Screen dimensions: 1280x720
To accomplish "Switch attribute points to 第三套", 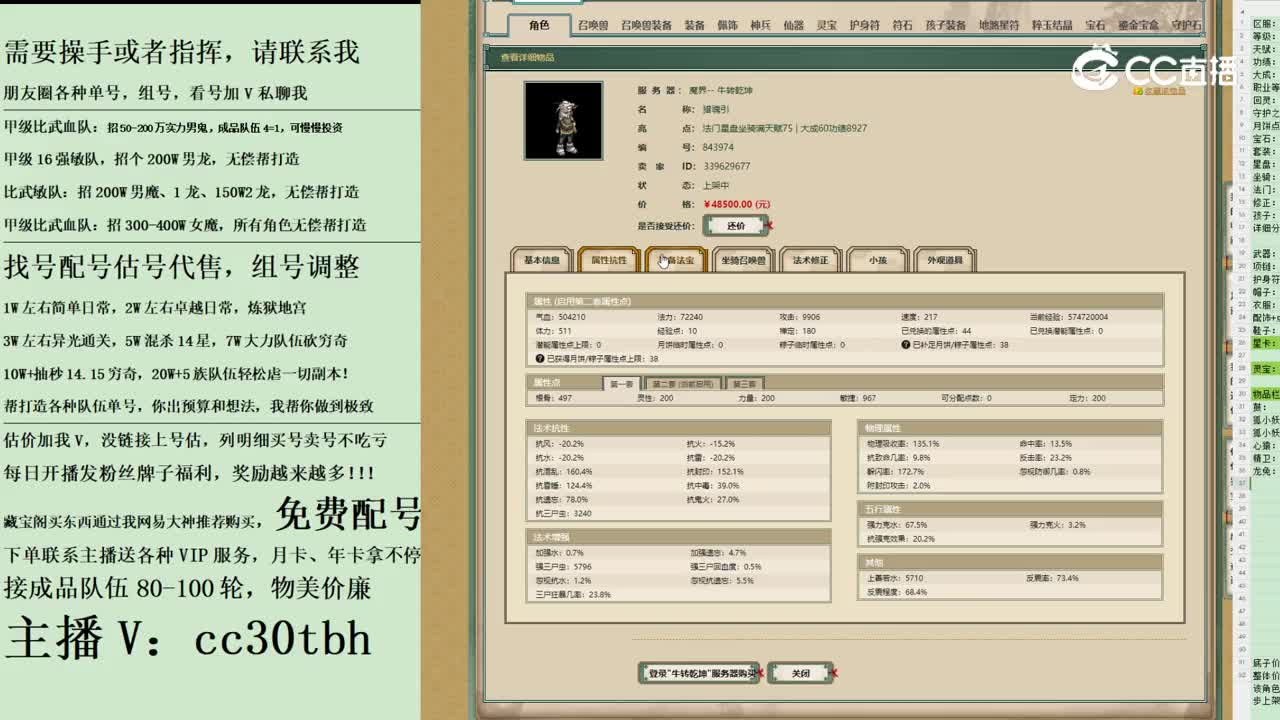I will click(743, 384).
